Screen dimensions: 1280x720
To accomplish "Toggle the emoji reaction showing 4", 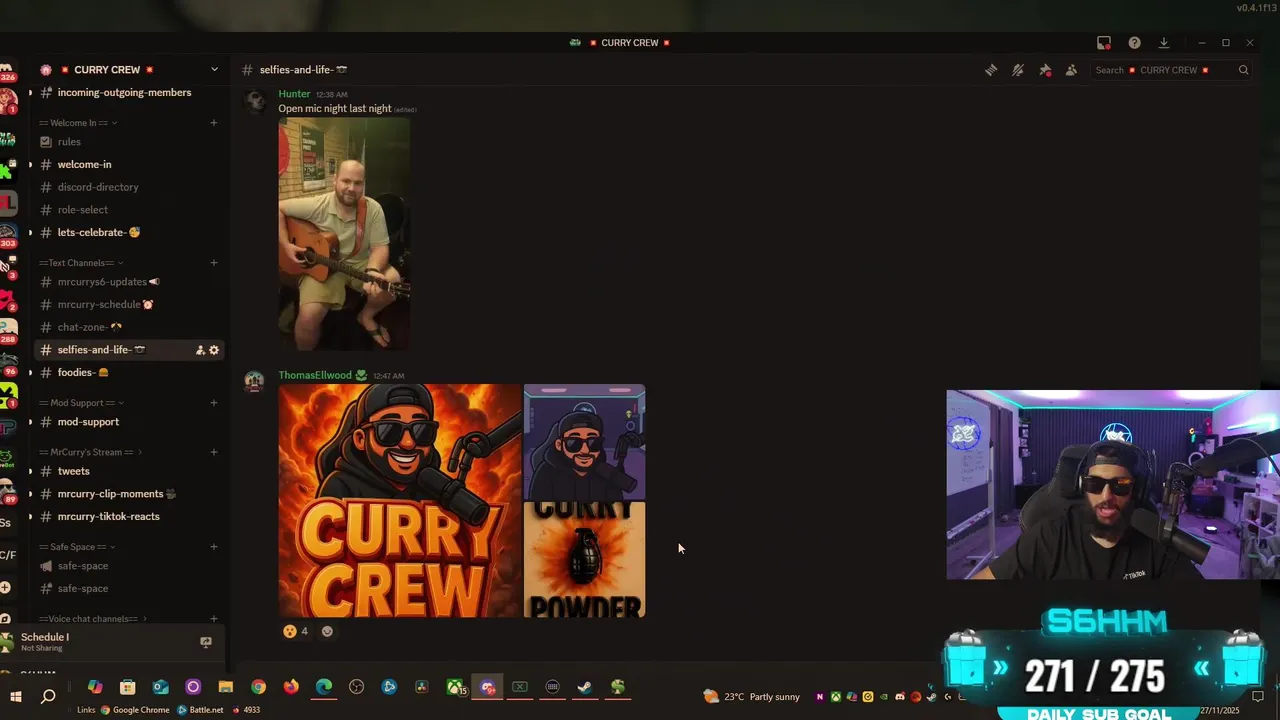I will point(295,631).
